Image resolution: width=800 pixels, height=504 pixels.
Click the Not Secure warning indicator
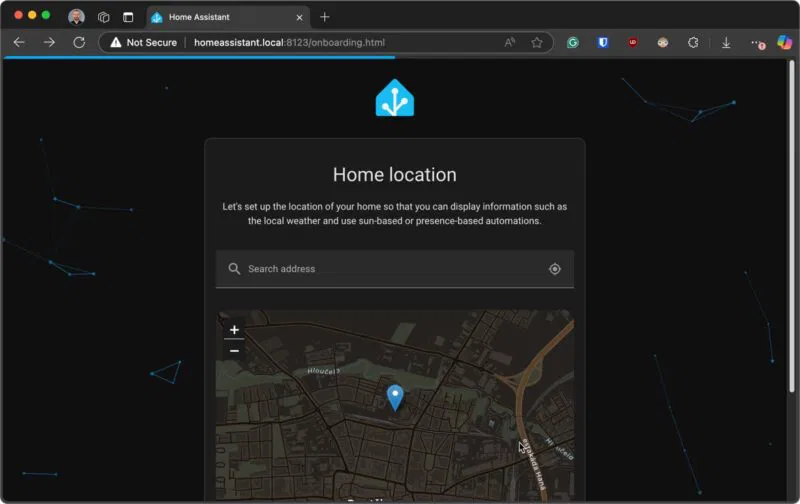[x=144, y=42]
